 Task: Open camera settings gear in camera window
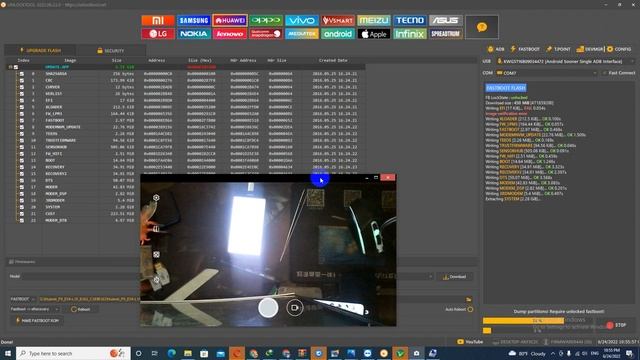[156, 198]
